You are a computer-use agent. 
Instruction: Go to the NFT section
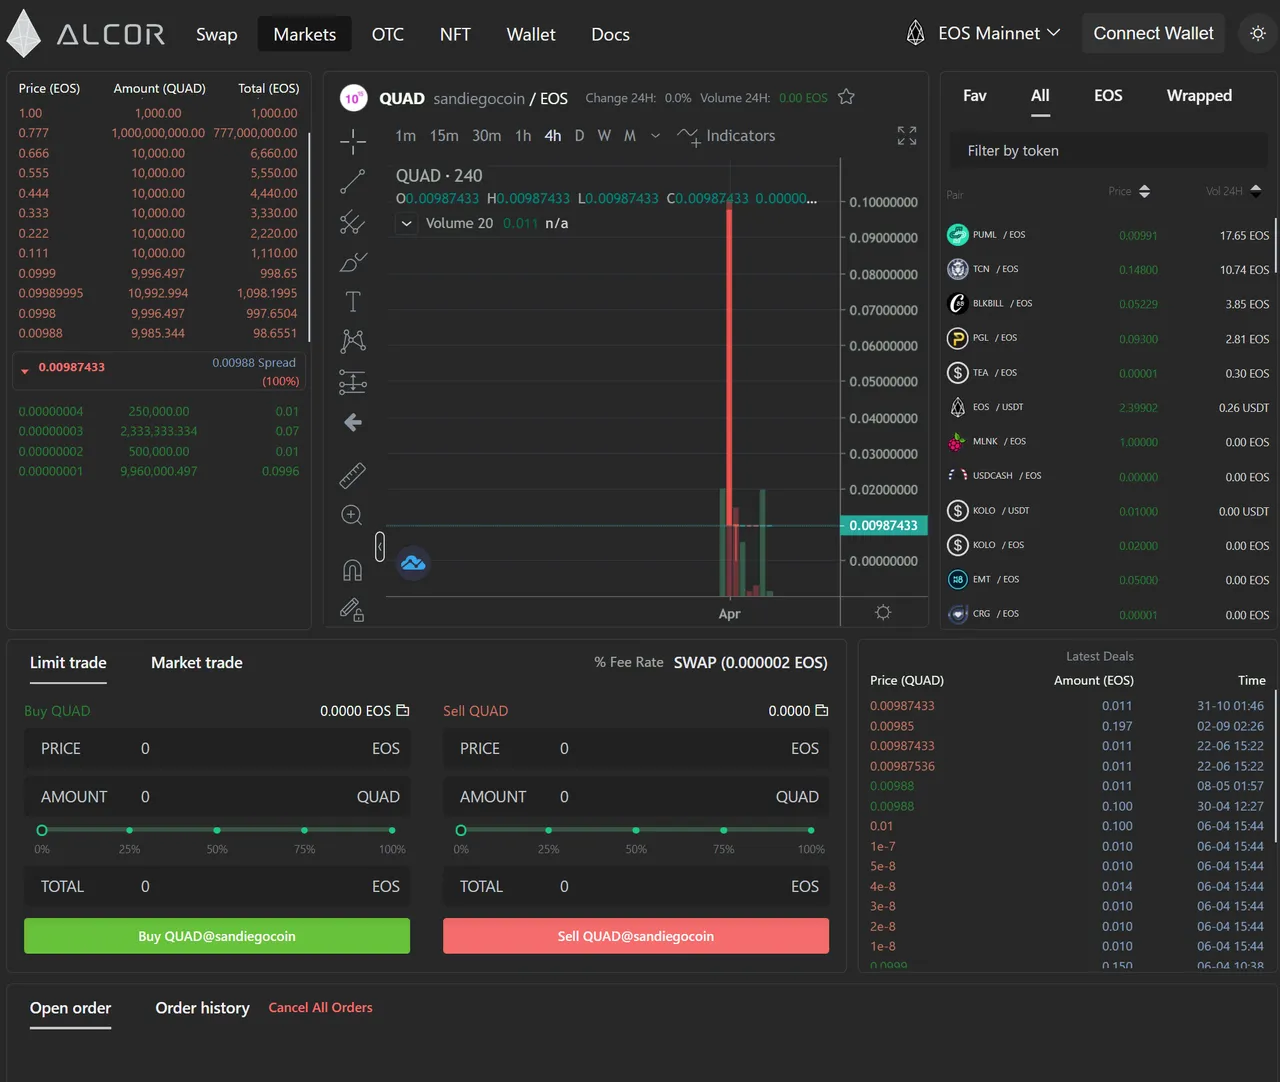tap(455, 34)
